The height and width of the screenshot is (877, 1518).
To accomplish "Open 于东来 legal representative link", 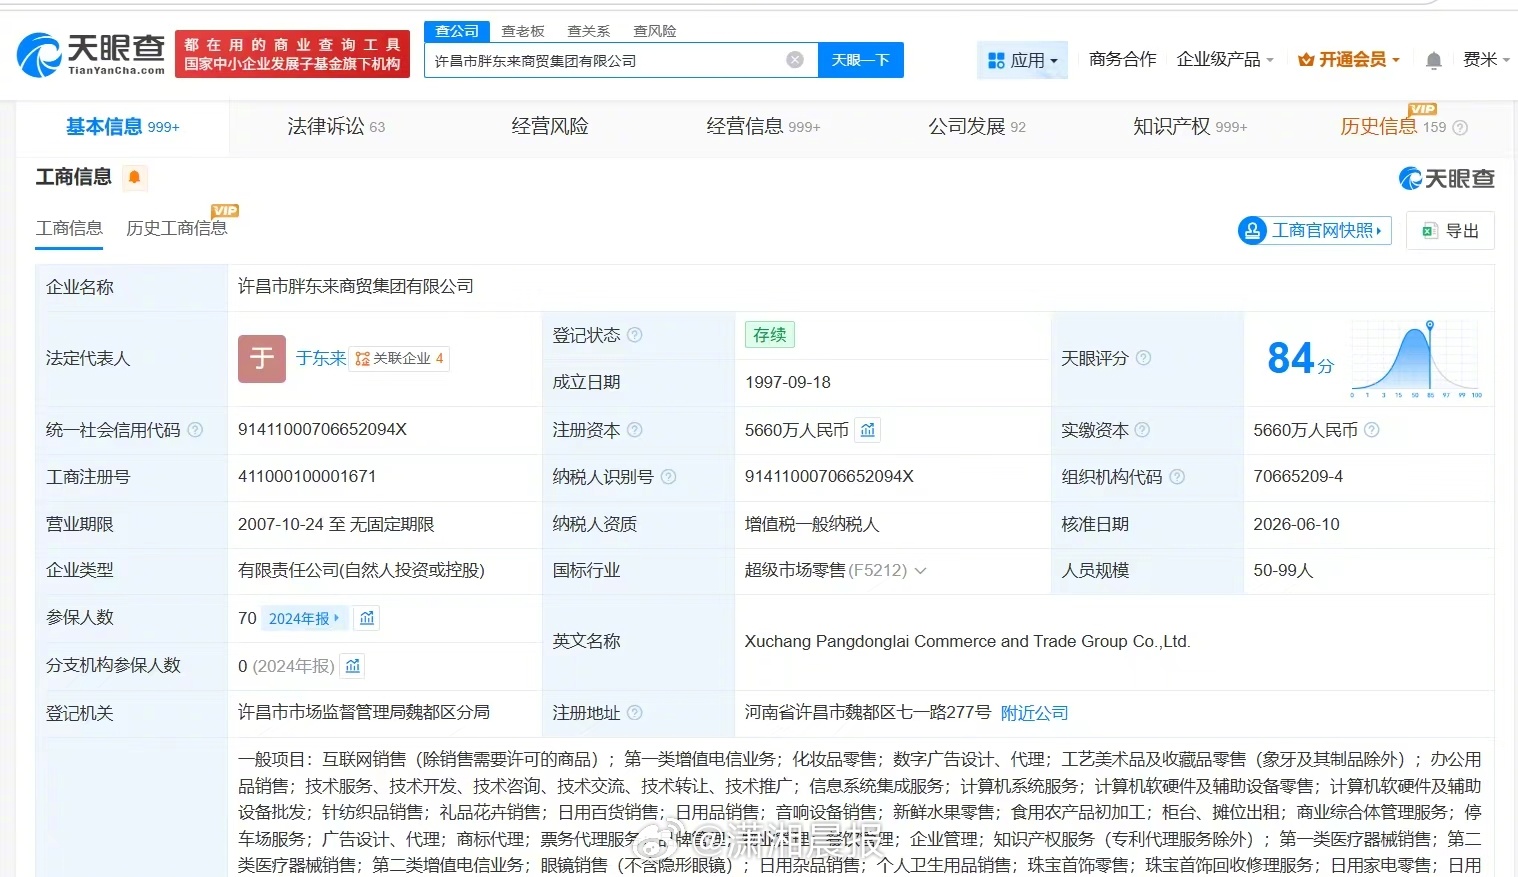I will point(321,358).
